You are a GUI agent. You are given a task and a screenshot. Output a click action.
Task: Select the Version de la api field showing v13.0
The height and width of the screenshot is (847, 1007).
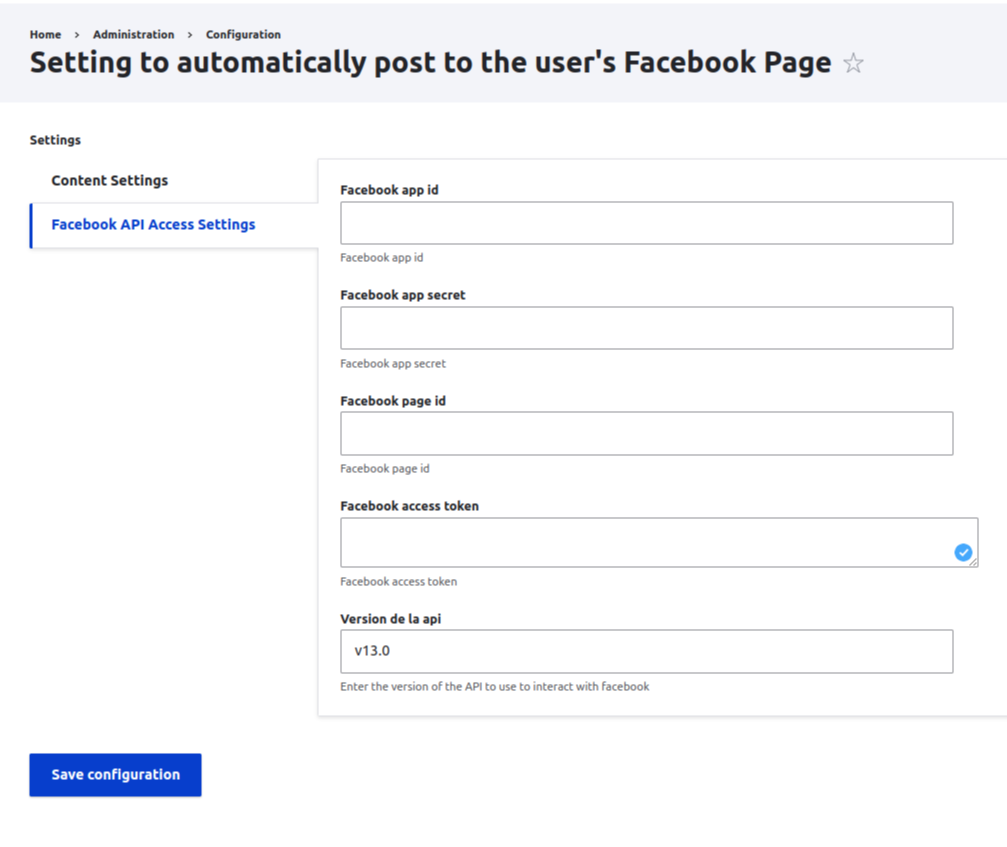[x=646, y=651]
